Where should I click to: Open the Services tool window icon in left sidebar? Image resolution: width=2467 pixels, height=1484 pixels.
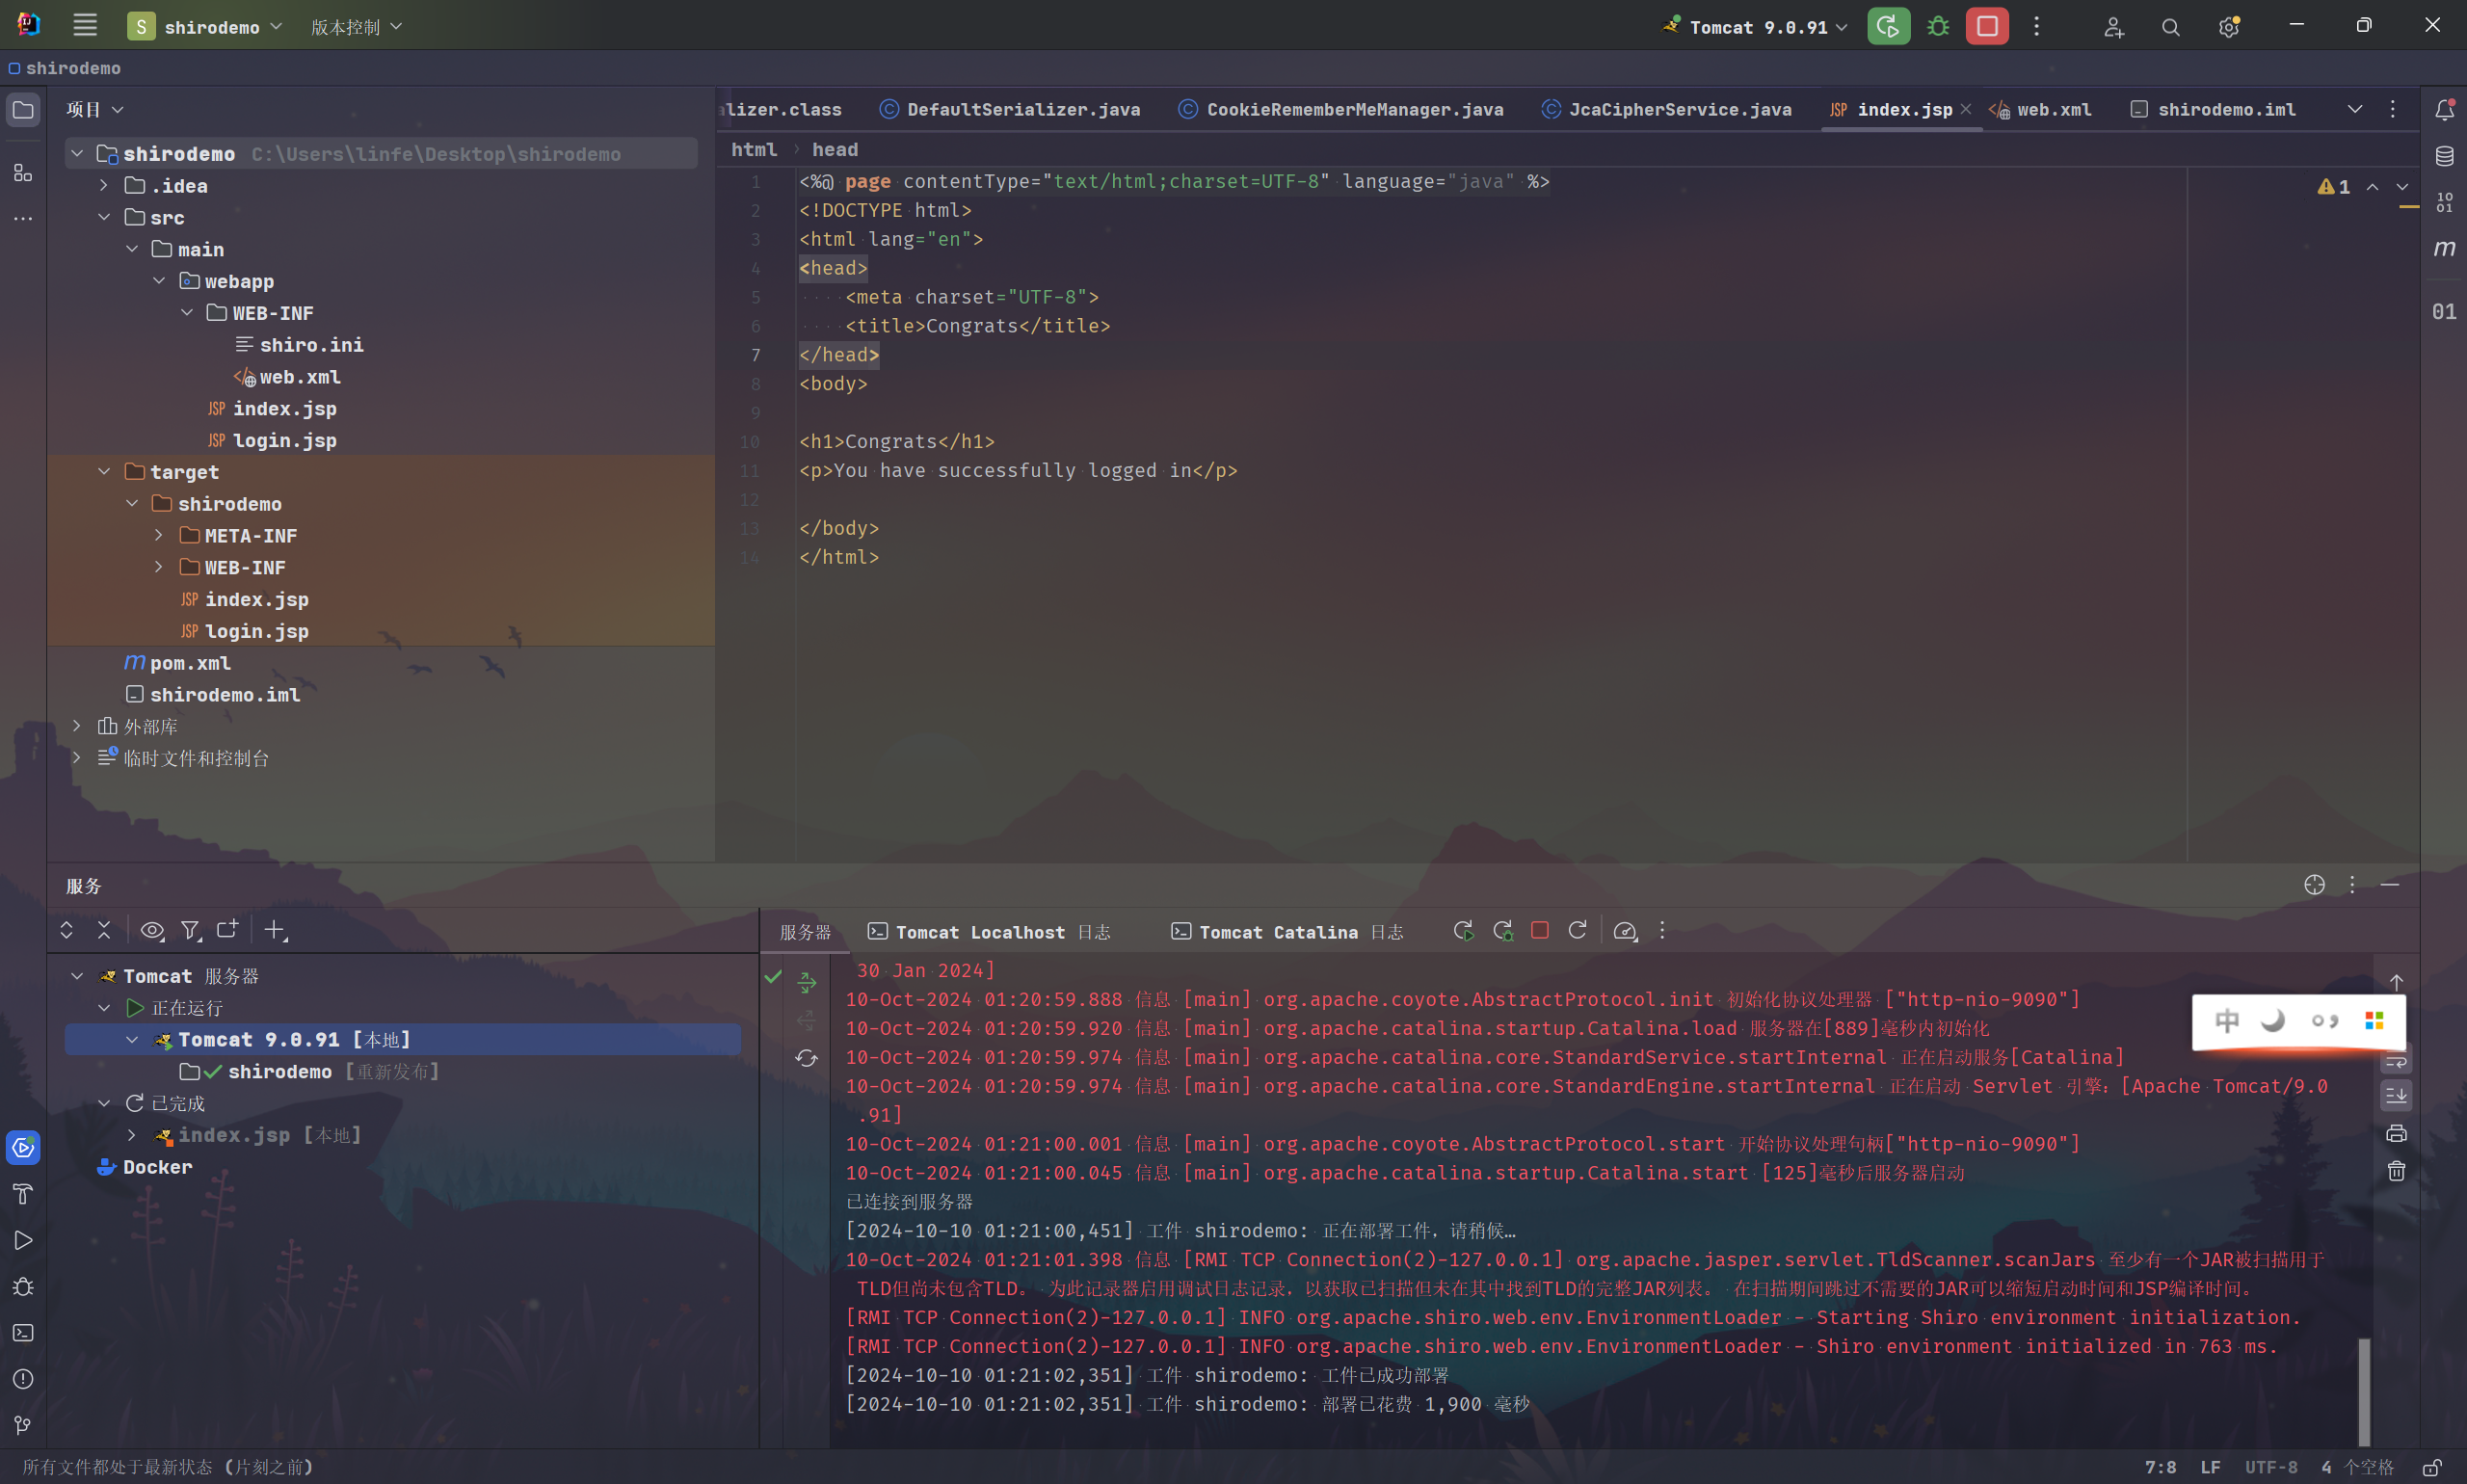[23, 1148]
